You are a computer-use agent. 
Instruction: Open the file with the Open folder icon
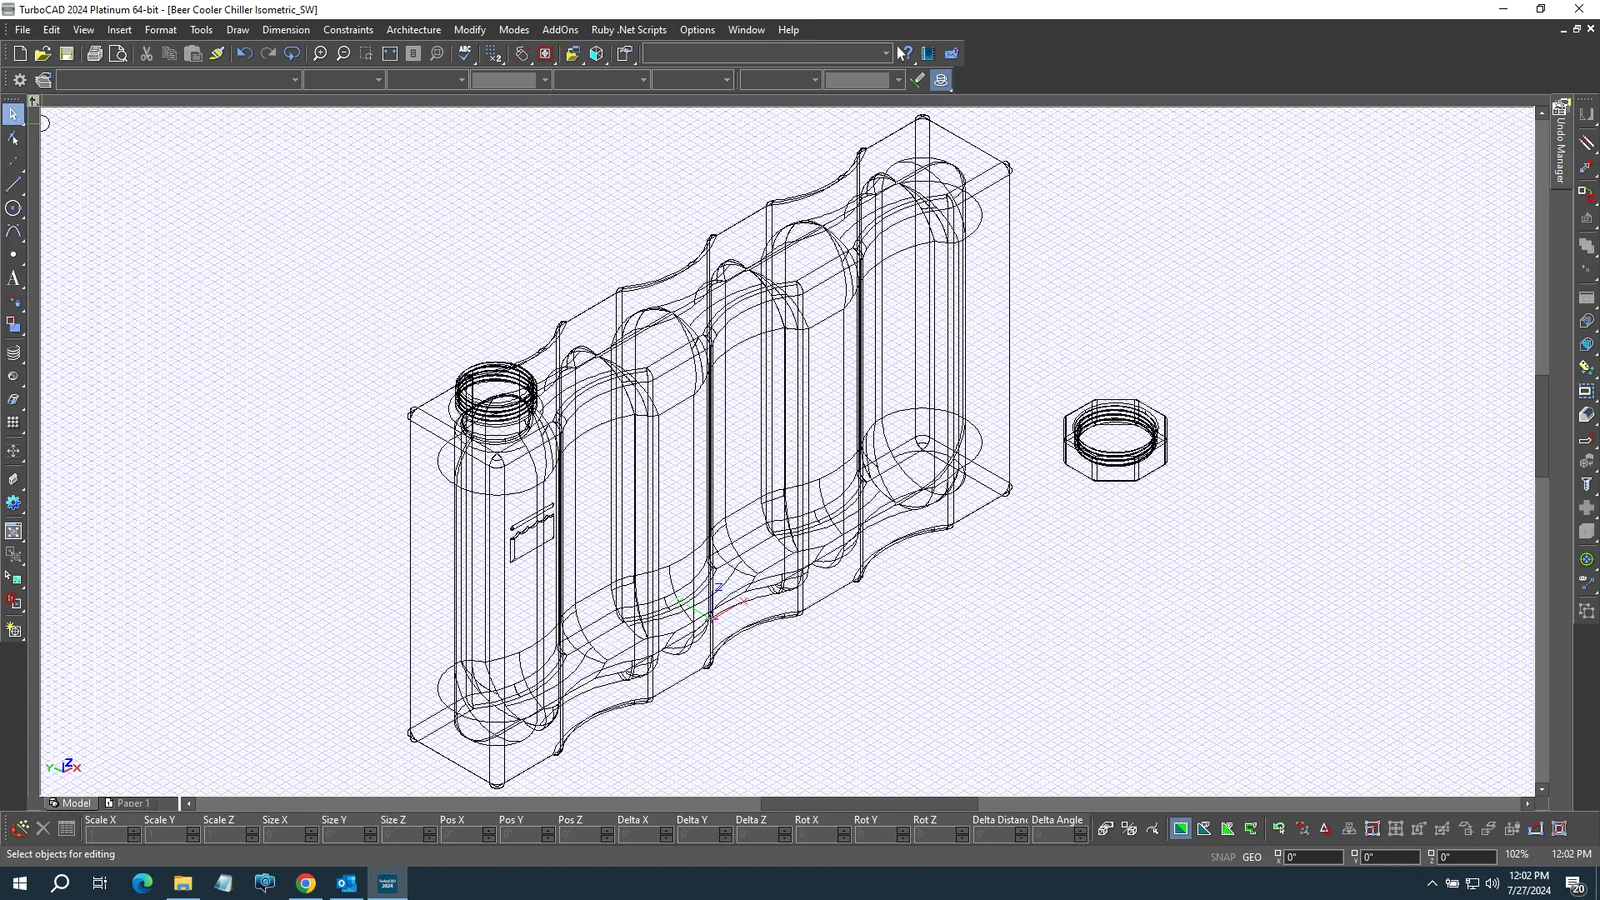pos(42,54)
